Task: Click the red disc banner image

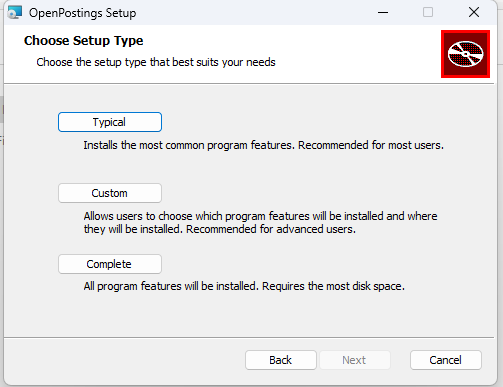Action: tap(465, 54)
